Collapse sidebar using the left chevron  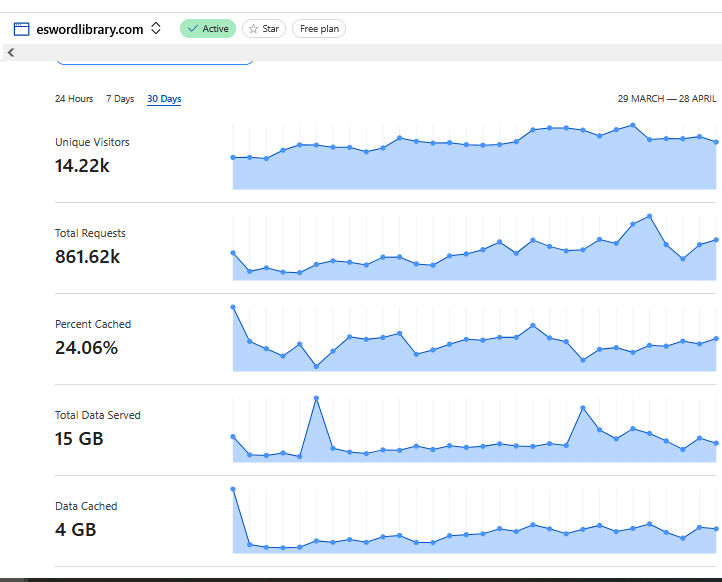click(11, 52)
